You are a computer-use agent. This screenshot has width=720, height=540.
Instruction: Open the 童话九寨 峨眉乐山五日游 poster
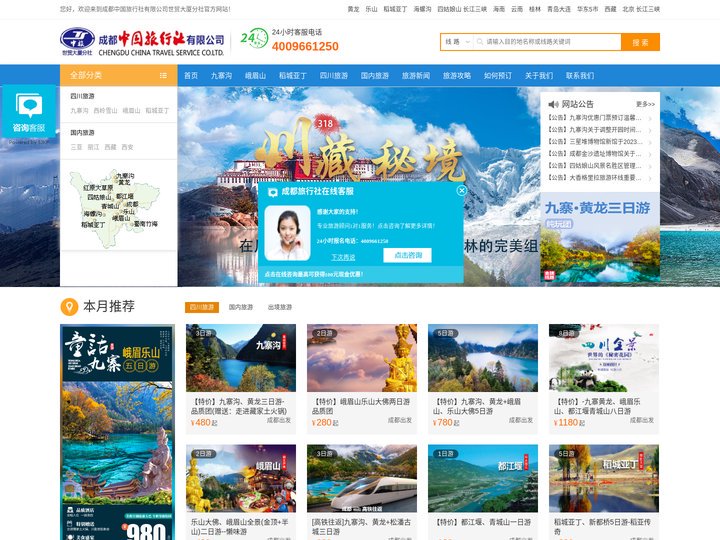(118, 432)
